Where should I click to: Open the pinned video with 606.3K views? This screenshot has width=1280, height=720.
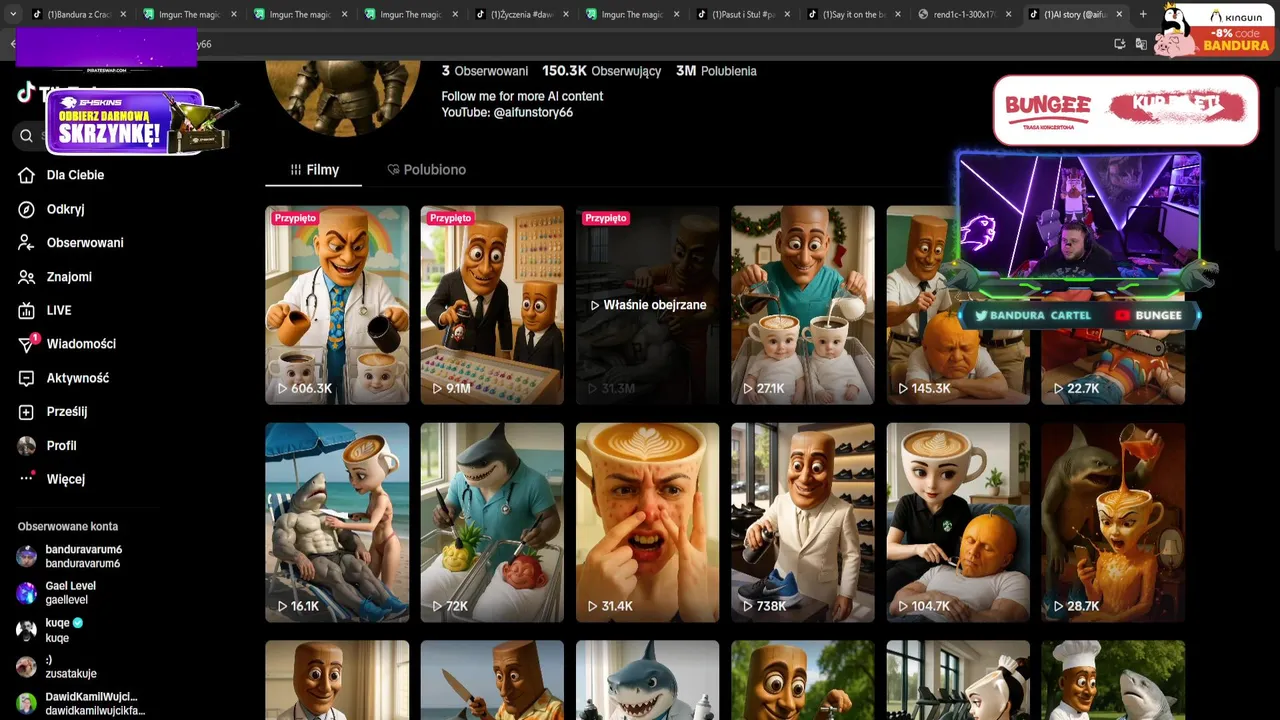click(337, 305)
